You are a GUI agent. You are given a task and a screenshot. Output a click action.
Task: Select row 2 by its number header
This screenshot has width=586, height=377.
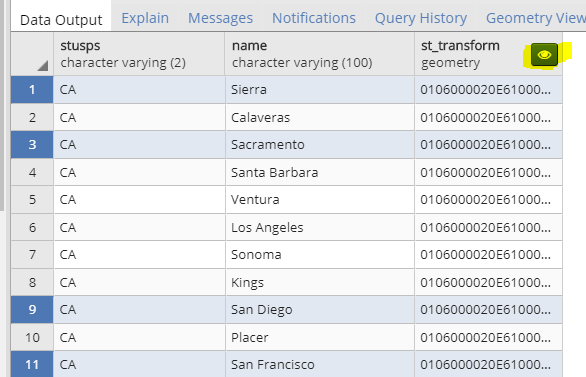32,117
